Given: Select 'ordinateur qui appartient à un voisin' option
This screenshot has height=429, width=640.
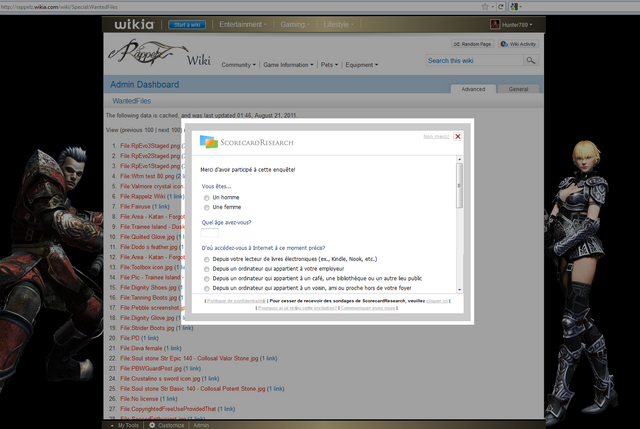Looking at the screenshot, I should click(207, 289).
